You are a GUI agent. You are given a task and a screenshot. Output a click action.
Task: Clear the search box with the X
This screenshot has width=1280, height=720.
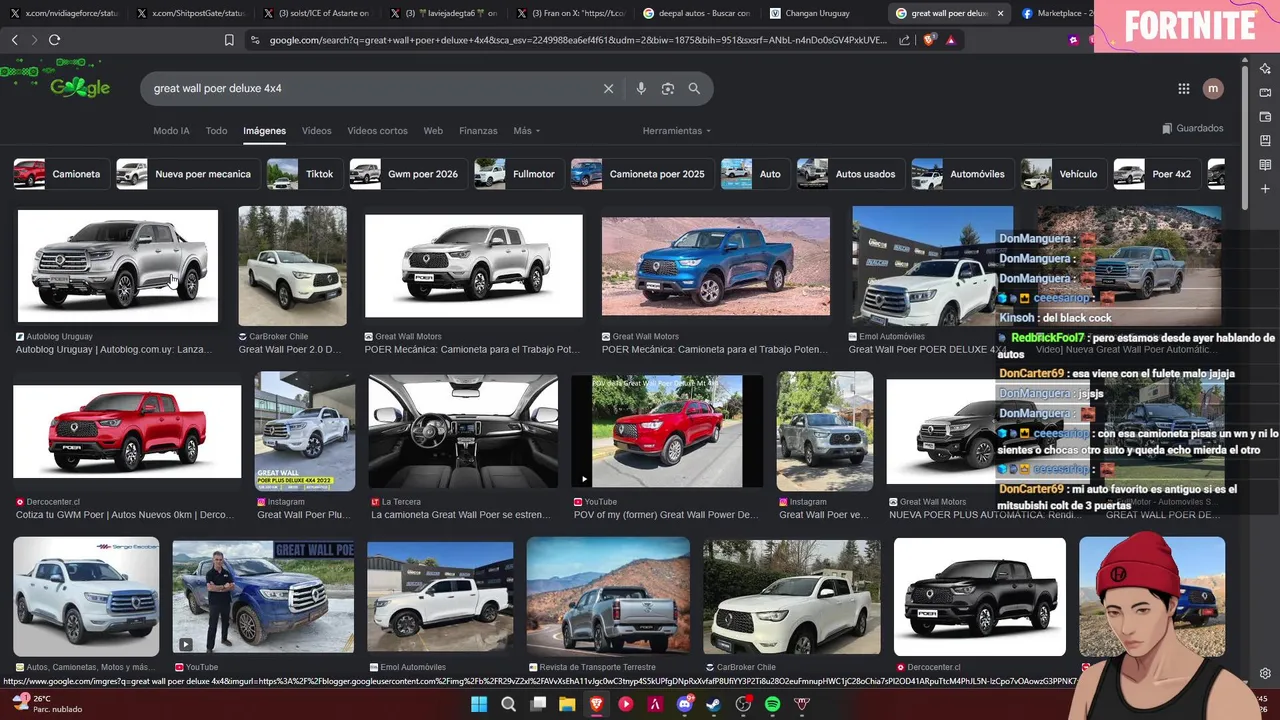point(608,88)
